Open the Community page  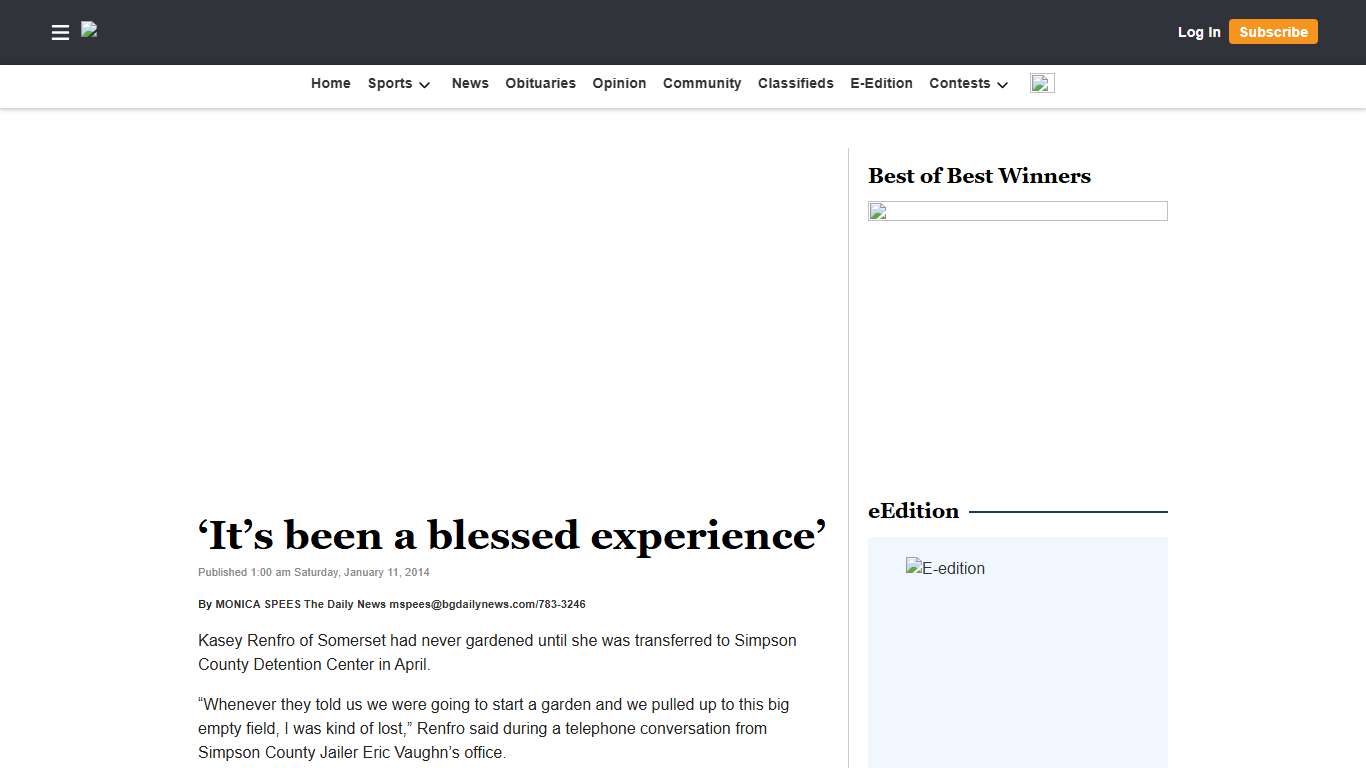(702, 83)
